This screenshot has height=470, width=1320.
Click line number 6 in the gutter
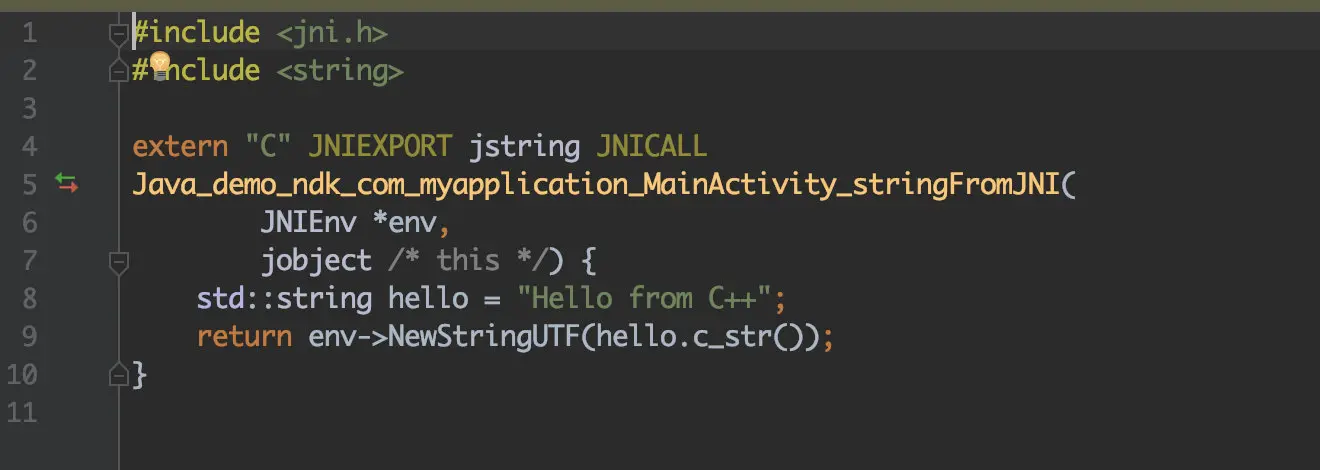28,223
